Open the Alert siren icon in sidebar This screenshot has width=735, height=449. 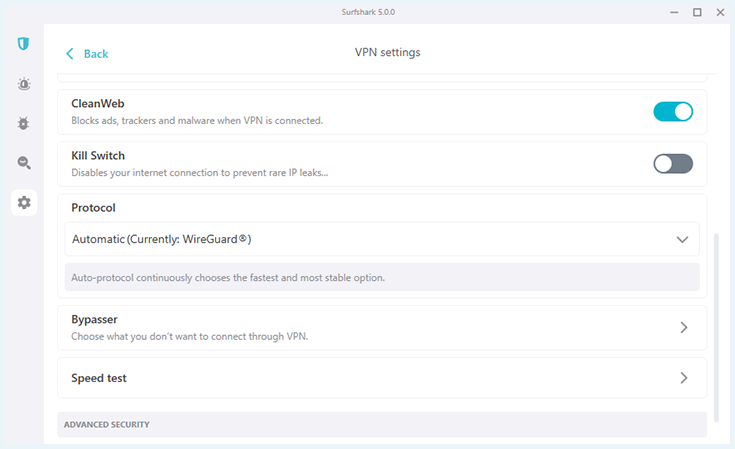coord(24,84)
